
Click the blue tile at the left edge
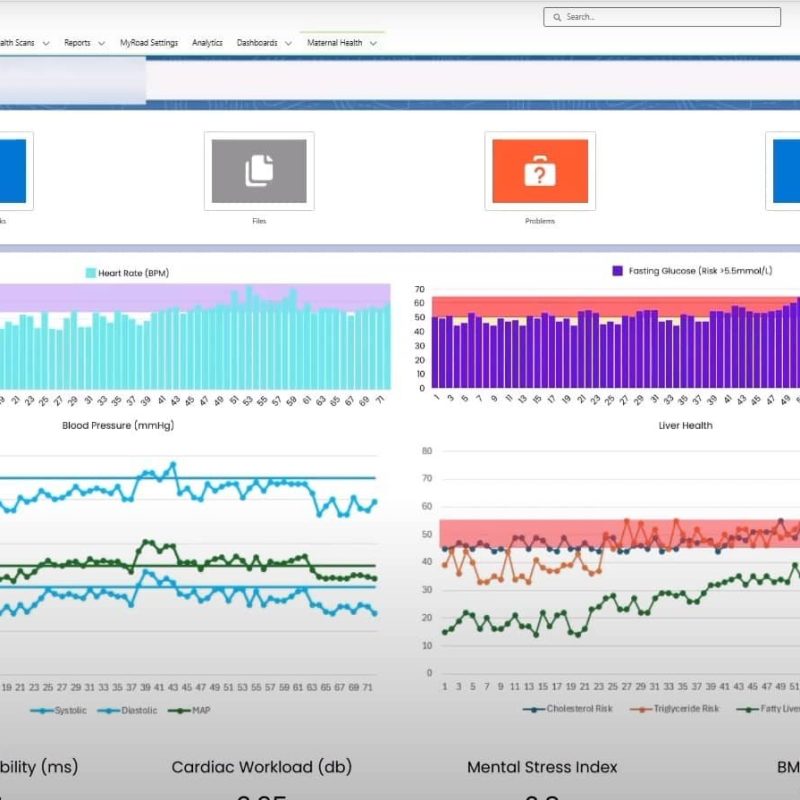coord(12,171)
